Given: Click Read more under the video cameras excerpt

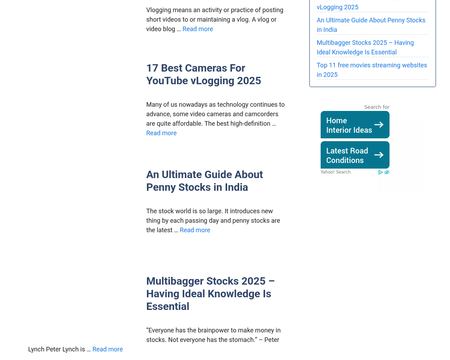Looking at the screenshot, I should 161,133.
